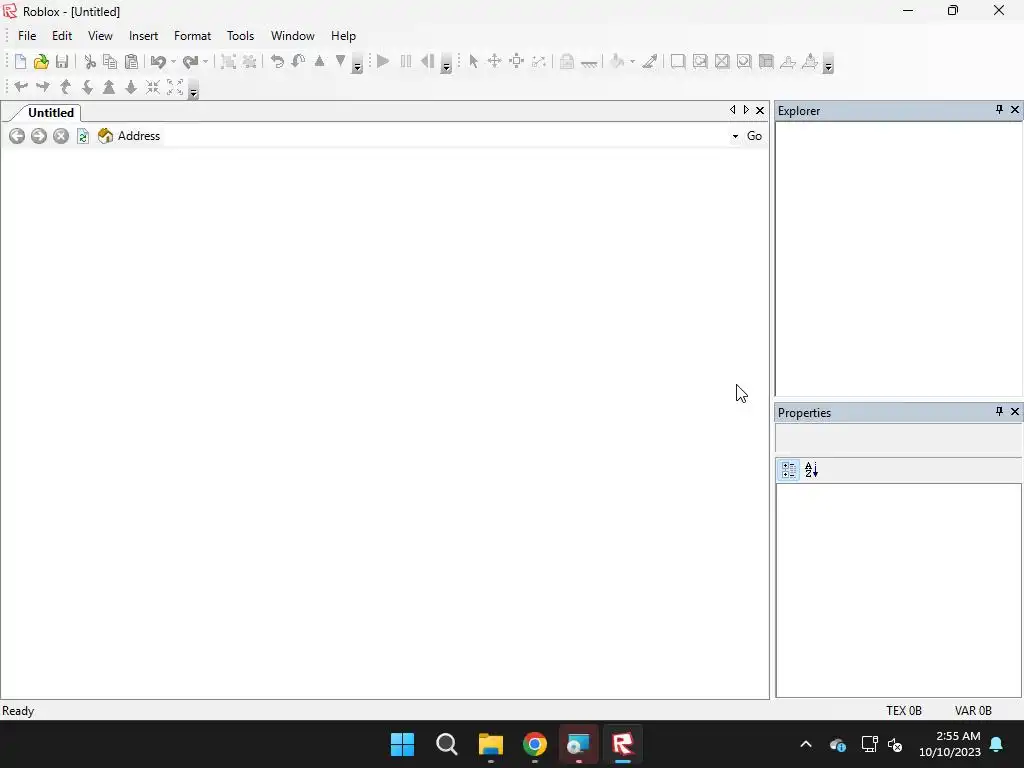Click the glue surface icon
This screenshot has width=1024, height=768.
(700, 61)
